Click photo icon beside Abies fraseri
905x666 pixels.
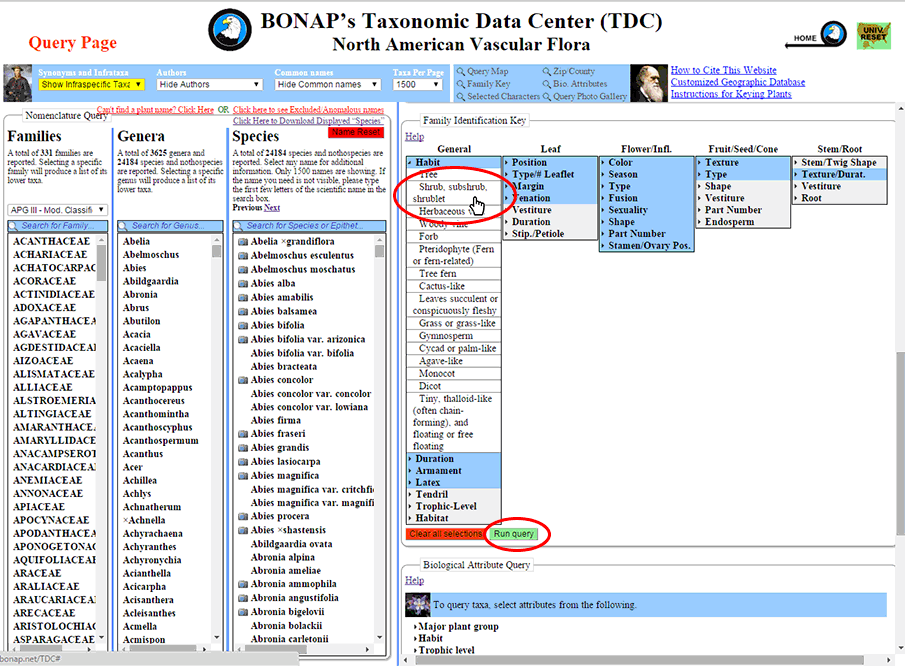(243, 434)
